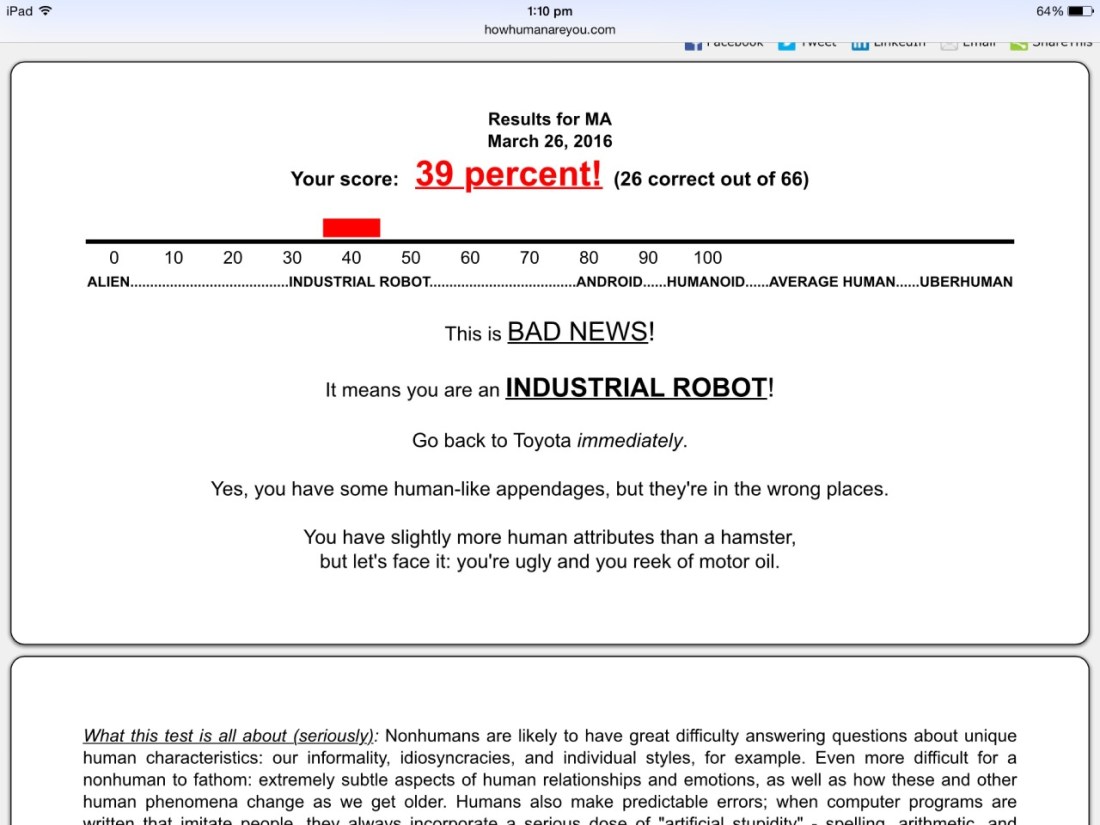This screenshot has width=1100, height=825.
Task: Click the "39 percent!" score link
Action: pyautogui.click(x=508, y=175)
